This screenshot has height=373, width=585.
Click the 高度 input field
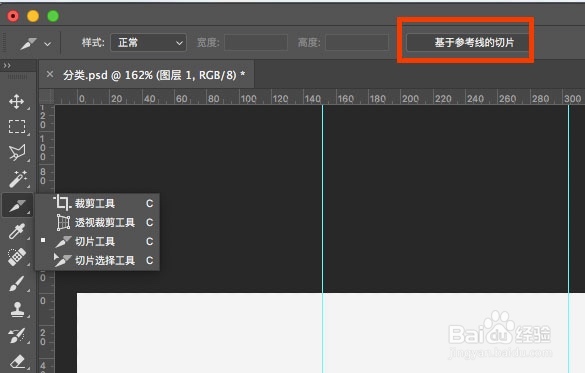(357, 43)
